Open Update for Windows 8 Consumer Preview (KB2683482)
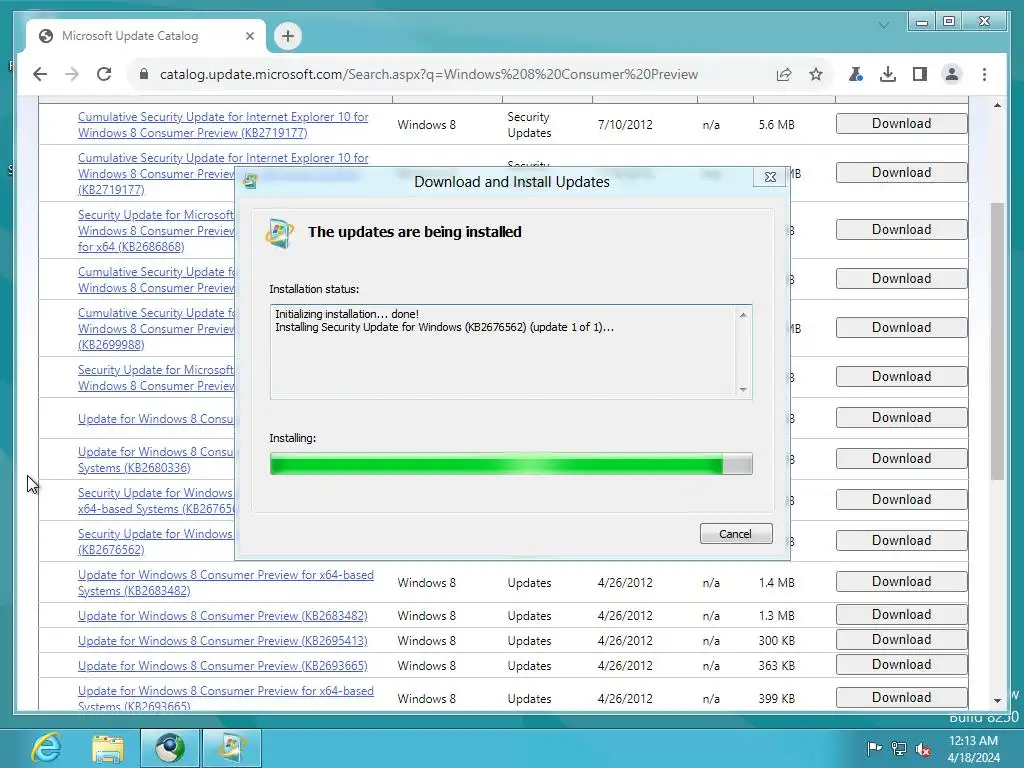 tap(223, 616)
